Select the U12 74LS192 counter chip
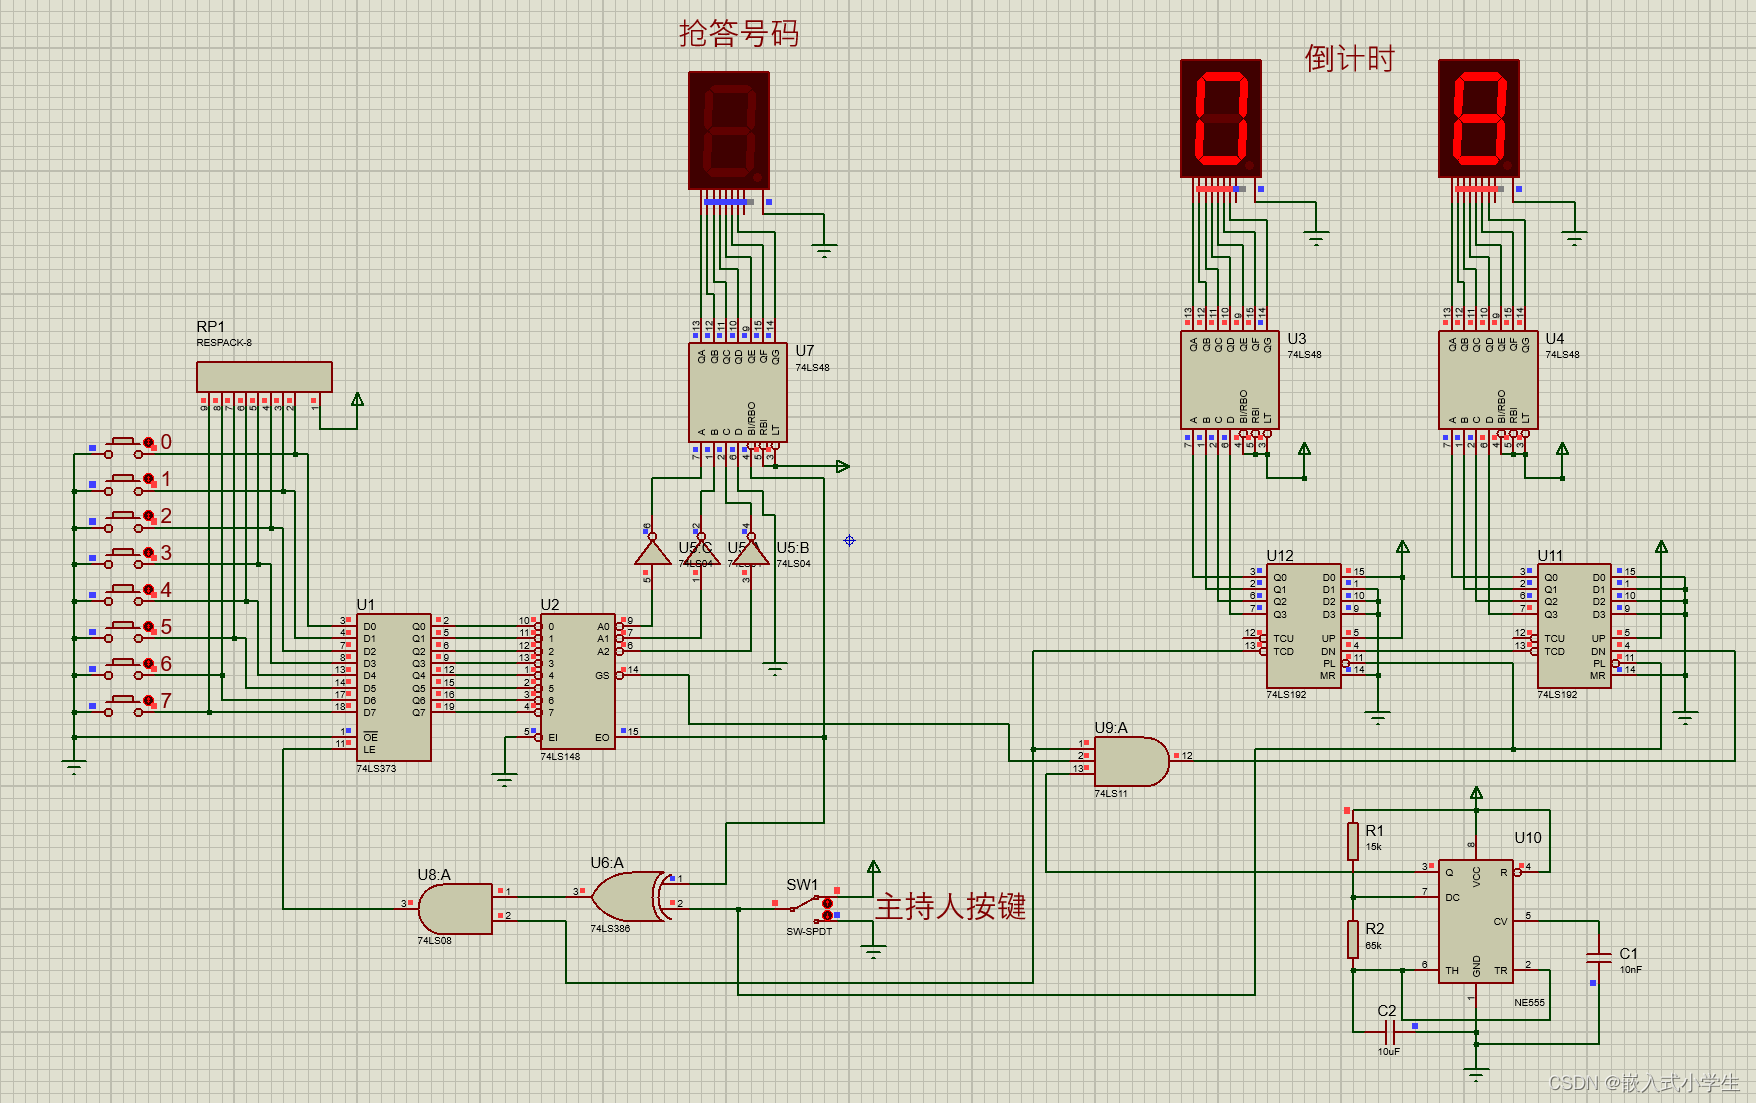1756x1103 pixels. [1304, 626]
